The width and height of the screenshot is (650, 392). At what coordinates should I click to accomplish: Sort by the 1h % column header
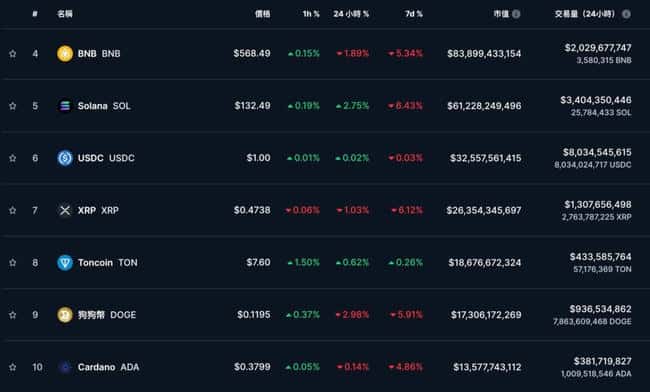click(x=311, y=14)
